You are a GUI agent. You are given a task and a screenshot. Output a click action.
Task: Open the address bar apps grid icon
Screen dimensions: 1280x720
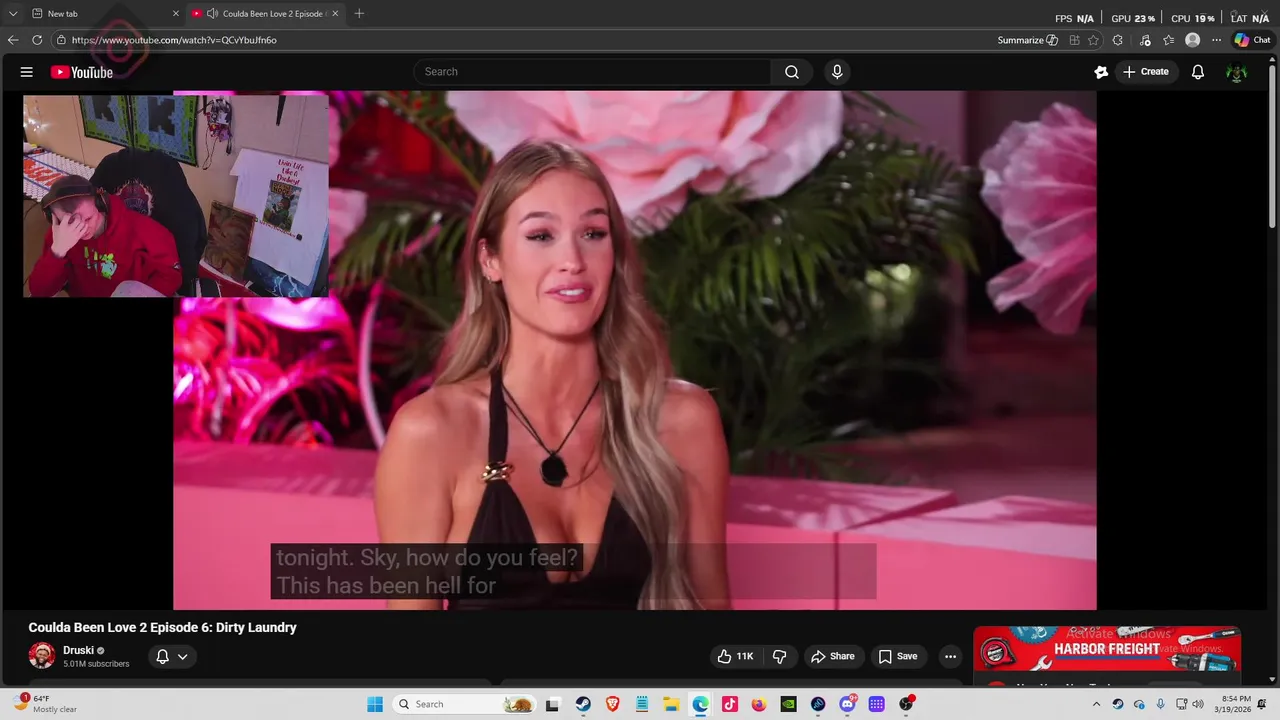[1074, 40]
